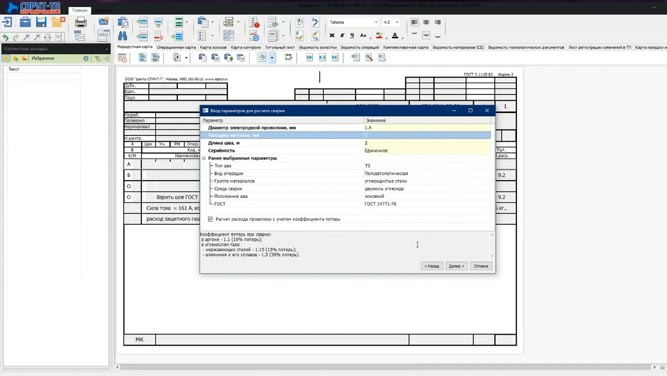Open the Серийность value Единичное dropdown
Screen dimensions: 667x376
point(427,151)
